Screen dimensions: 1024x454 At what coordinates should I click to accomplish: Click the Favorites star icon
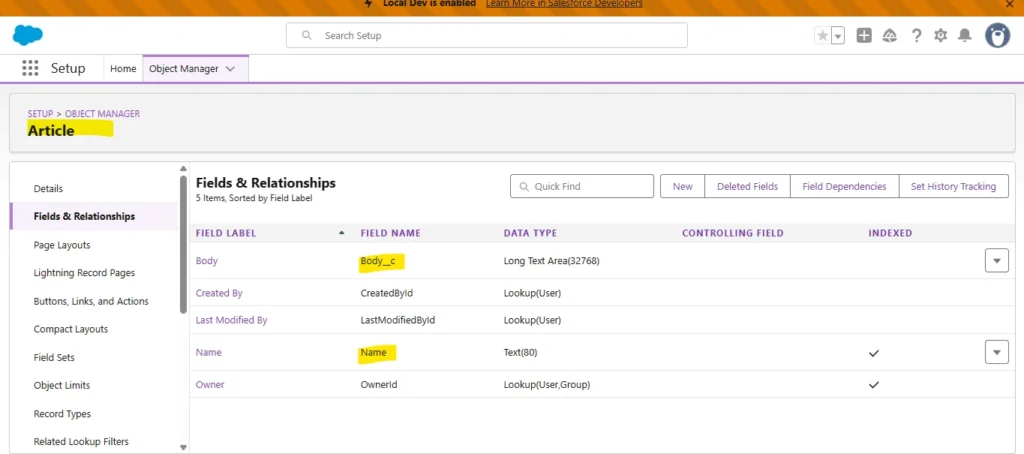[823, 35]
